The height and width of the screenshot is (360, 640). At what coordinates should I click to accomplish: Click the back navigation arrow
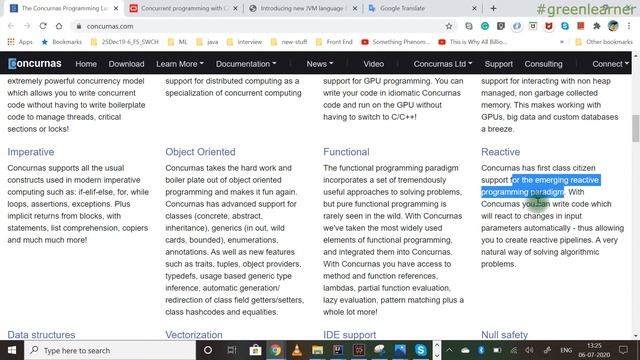tap(11, 26)
